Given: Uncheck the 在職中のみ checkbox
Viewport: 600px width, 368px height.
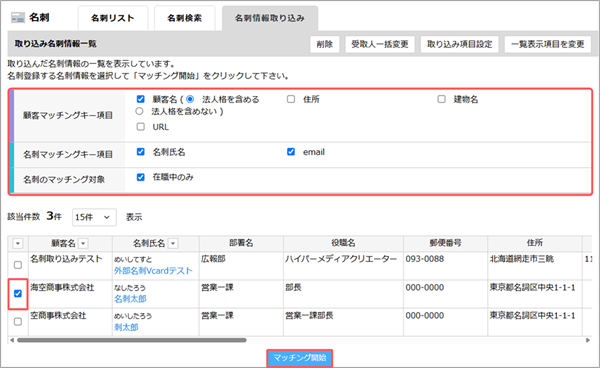Looking at the screenshot, I should [140, 177].
